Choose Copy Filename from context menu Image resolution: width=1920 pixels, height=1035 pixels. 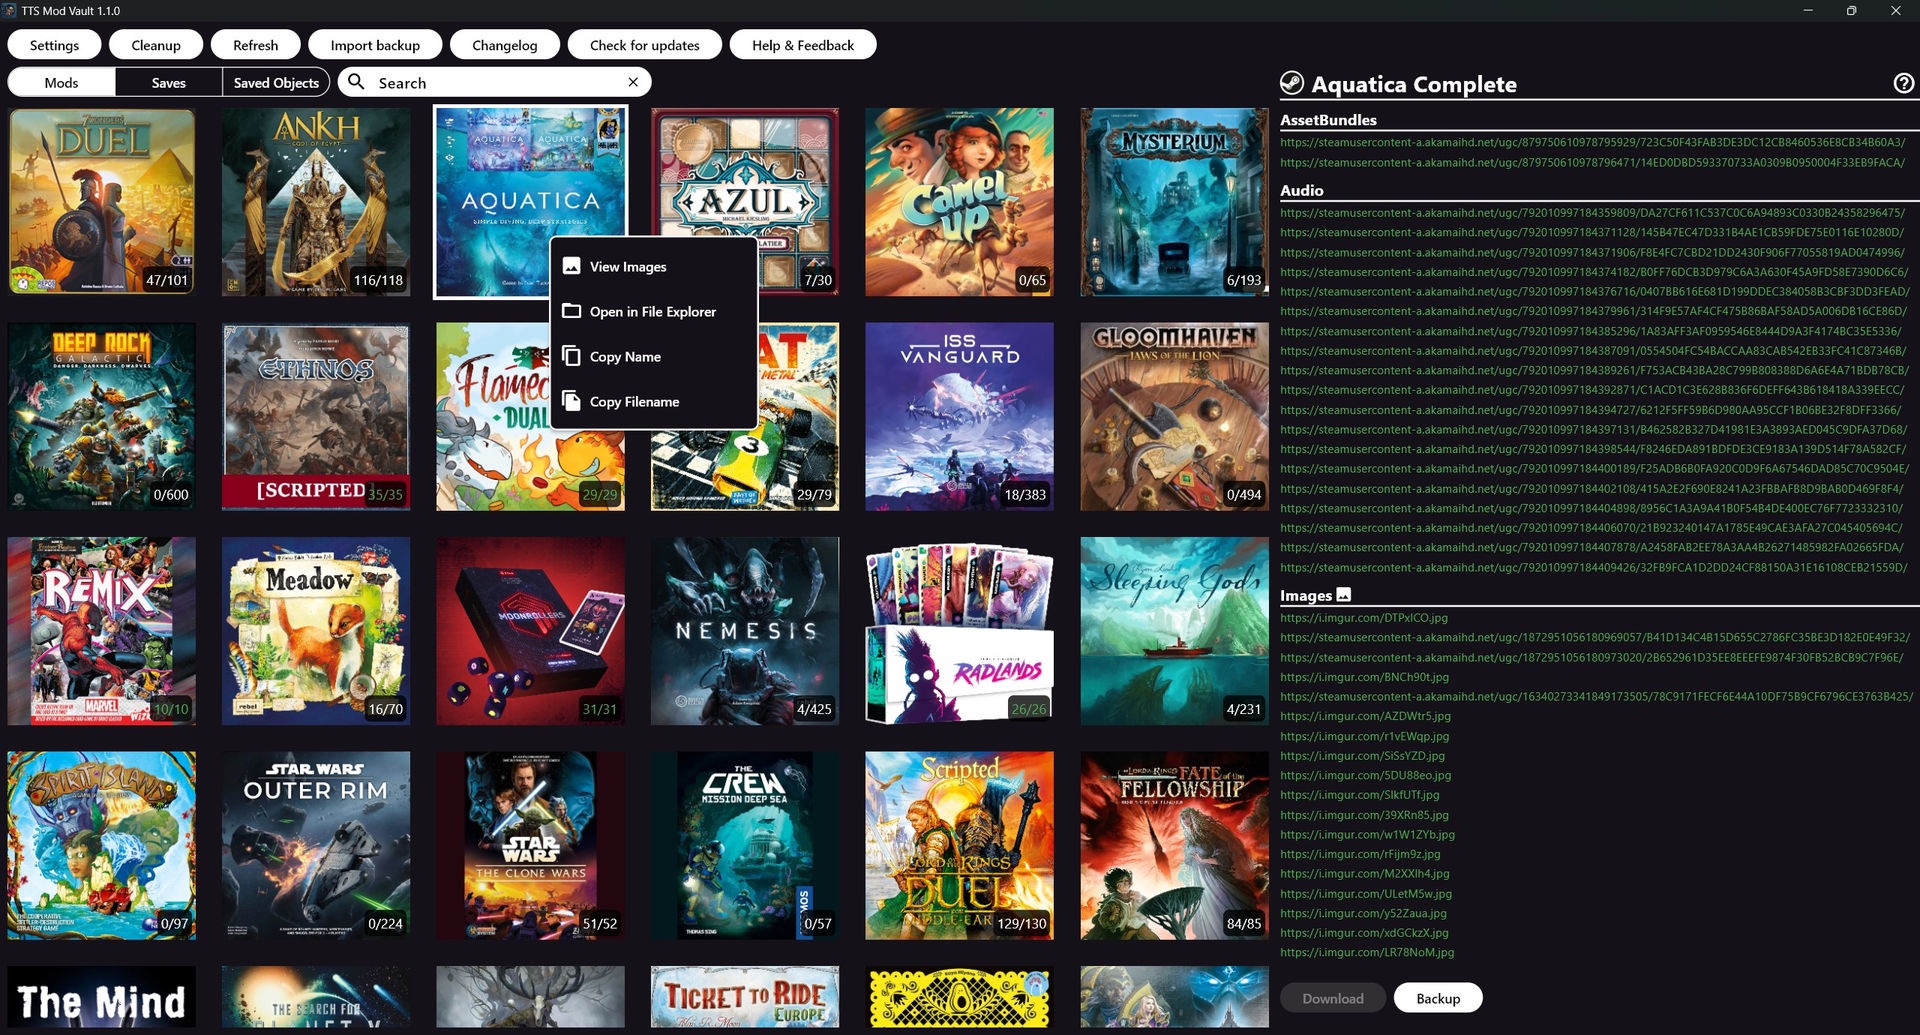click(x=654, y=402)
